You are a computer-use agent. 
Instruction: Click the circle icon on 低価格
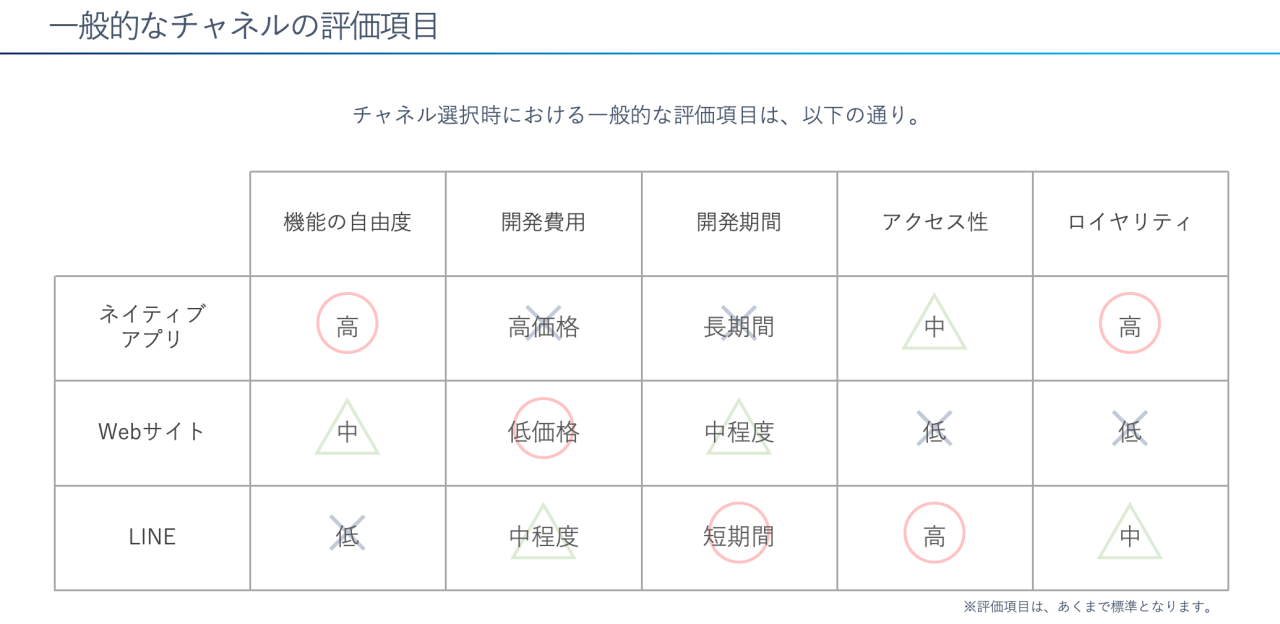pyautogui.click(x=543, y=428)
